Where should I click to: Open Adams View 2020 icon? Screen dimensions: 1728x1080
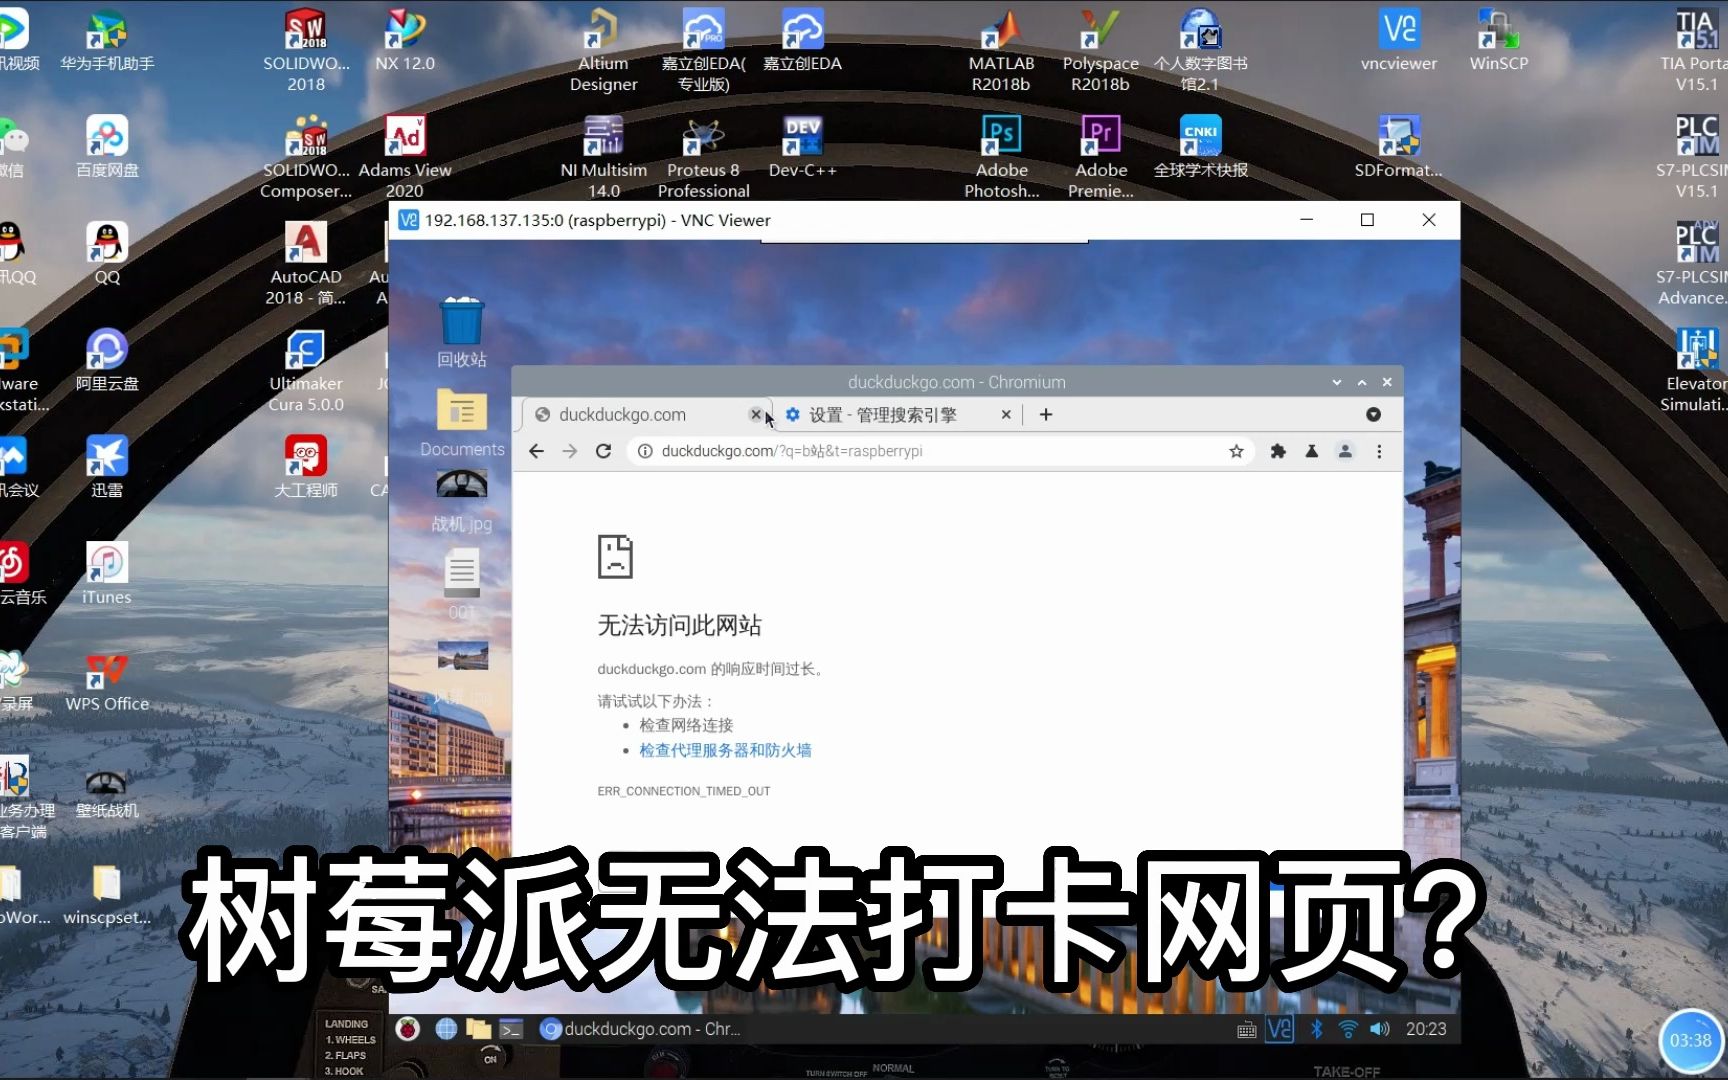pyautogui.click(x=405, y=157)
